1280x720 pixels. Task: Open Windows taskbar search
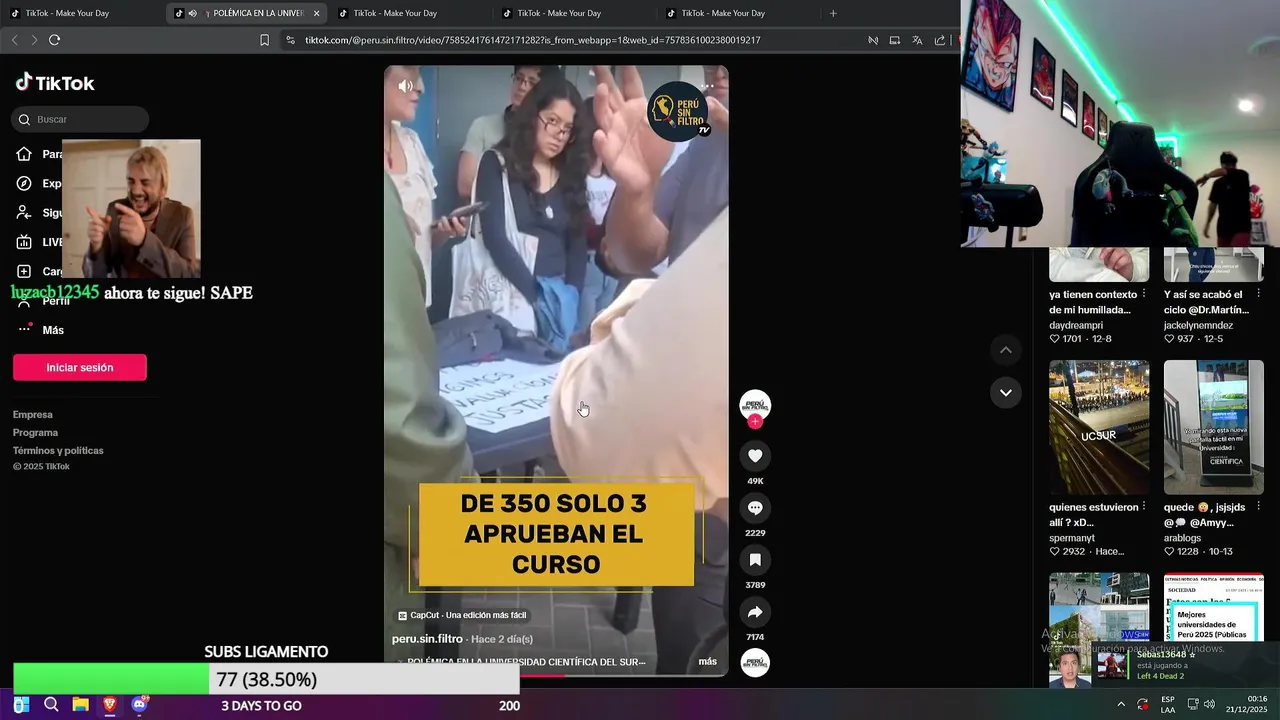coord(51,705)
